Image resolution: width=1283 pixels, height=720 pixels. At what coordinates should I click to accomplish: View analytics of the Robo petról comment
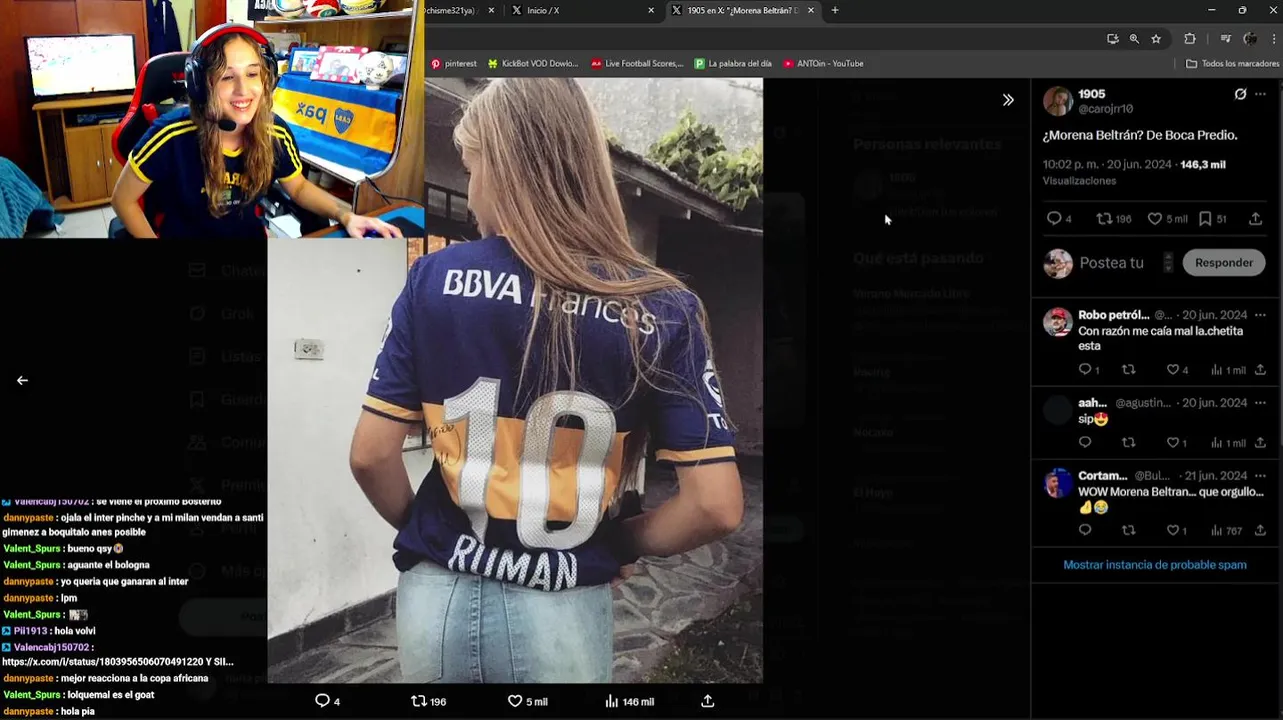(1228, 370)
